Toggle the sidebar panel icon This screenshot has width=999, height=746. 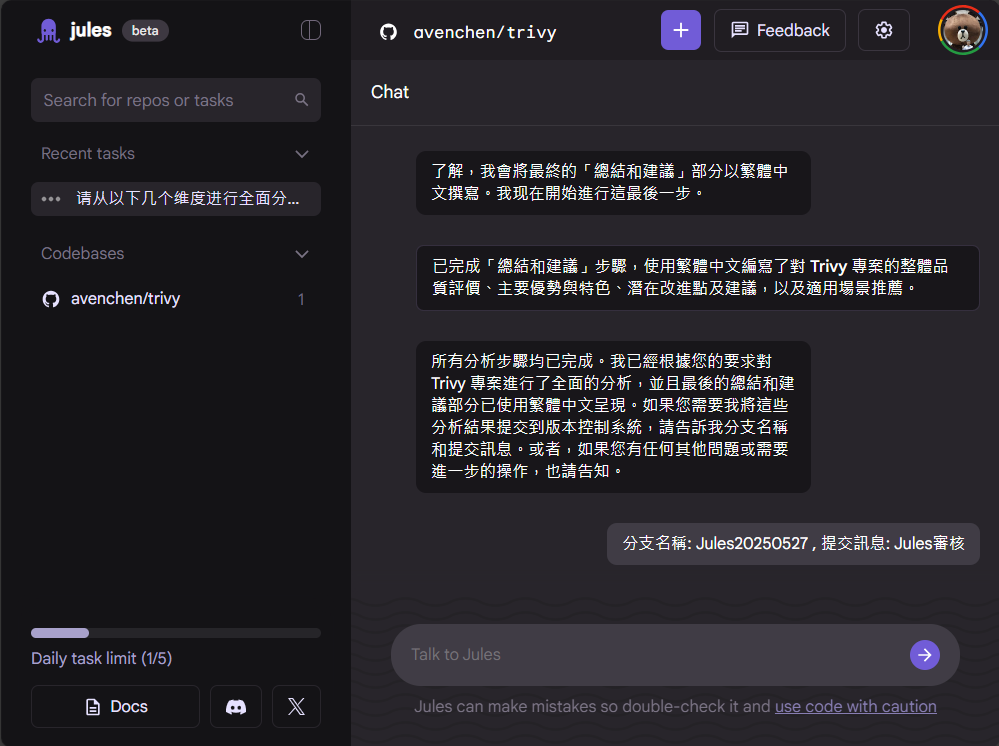click(x=310, y=30)
